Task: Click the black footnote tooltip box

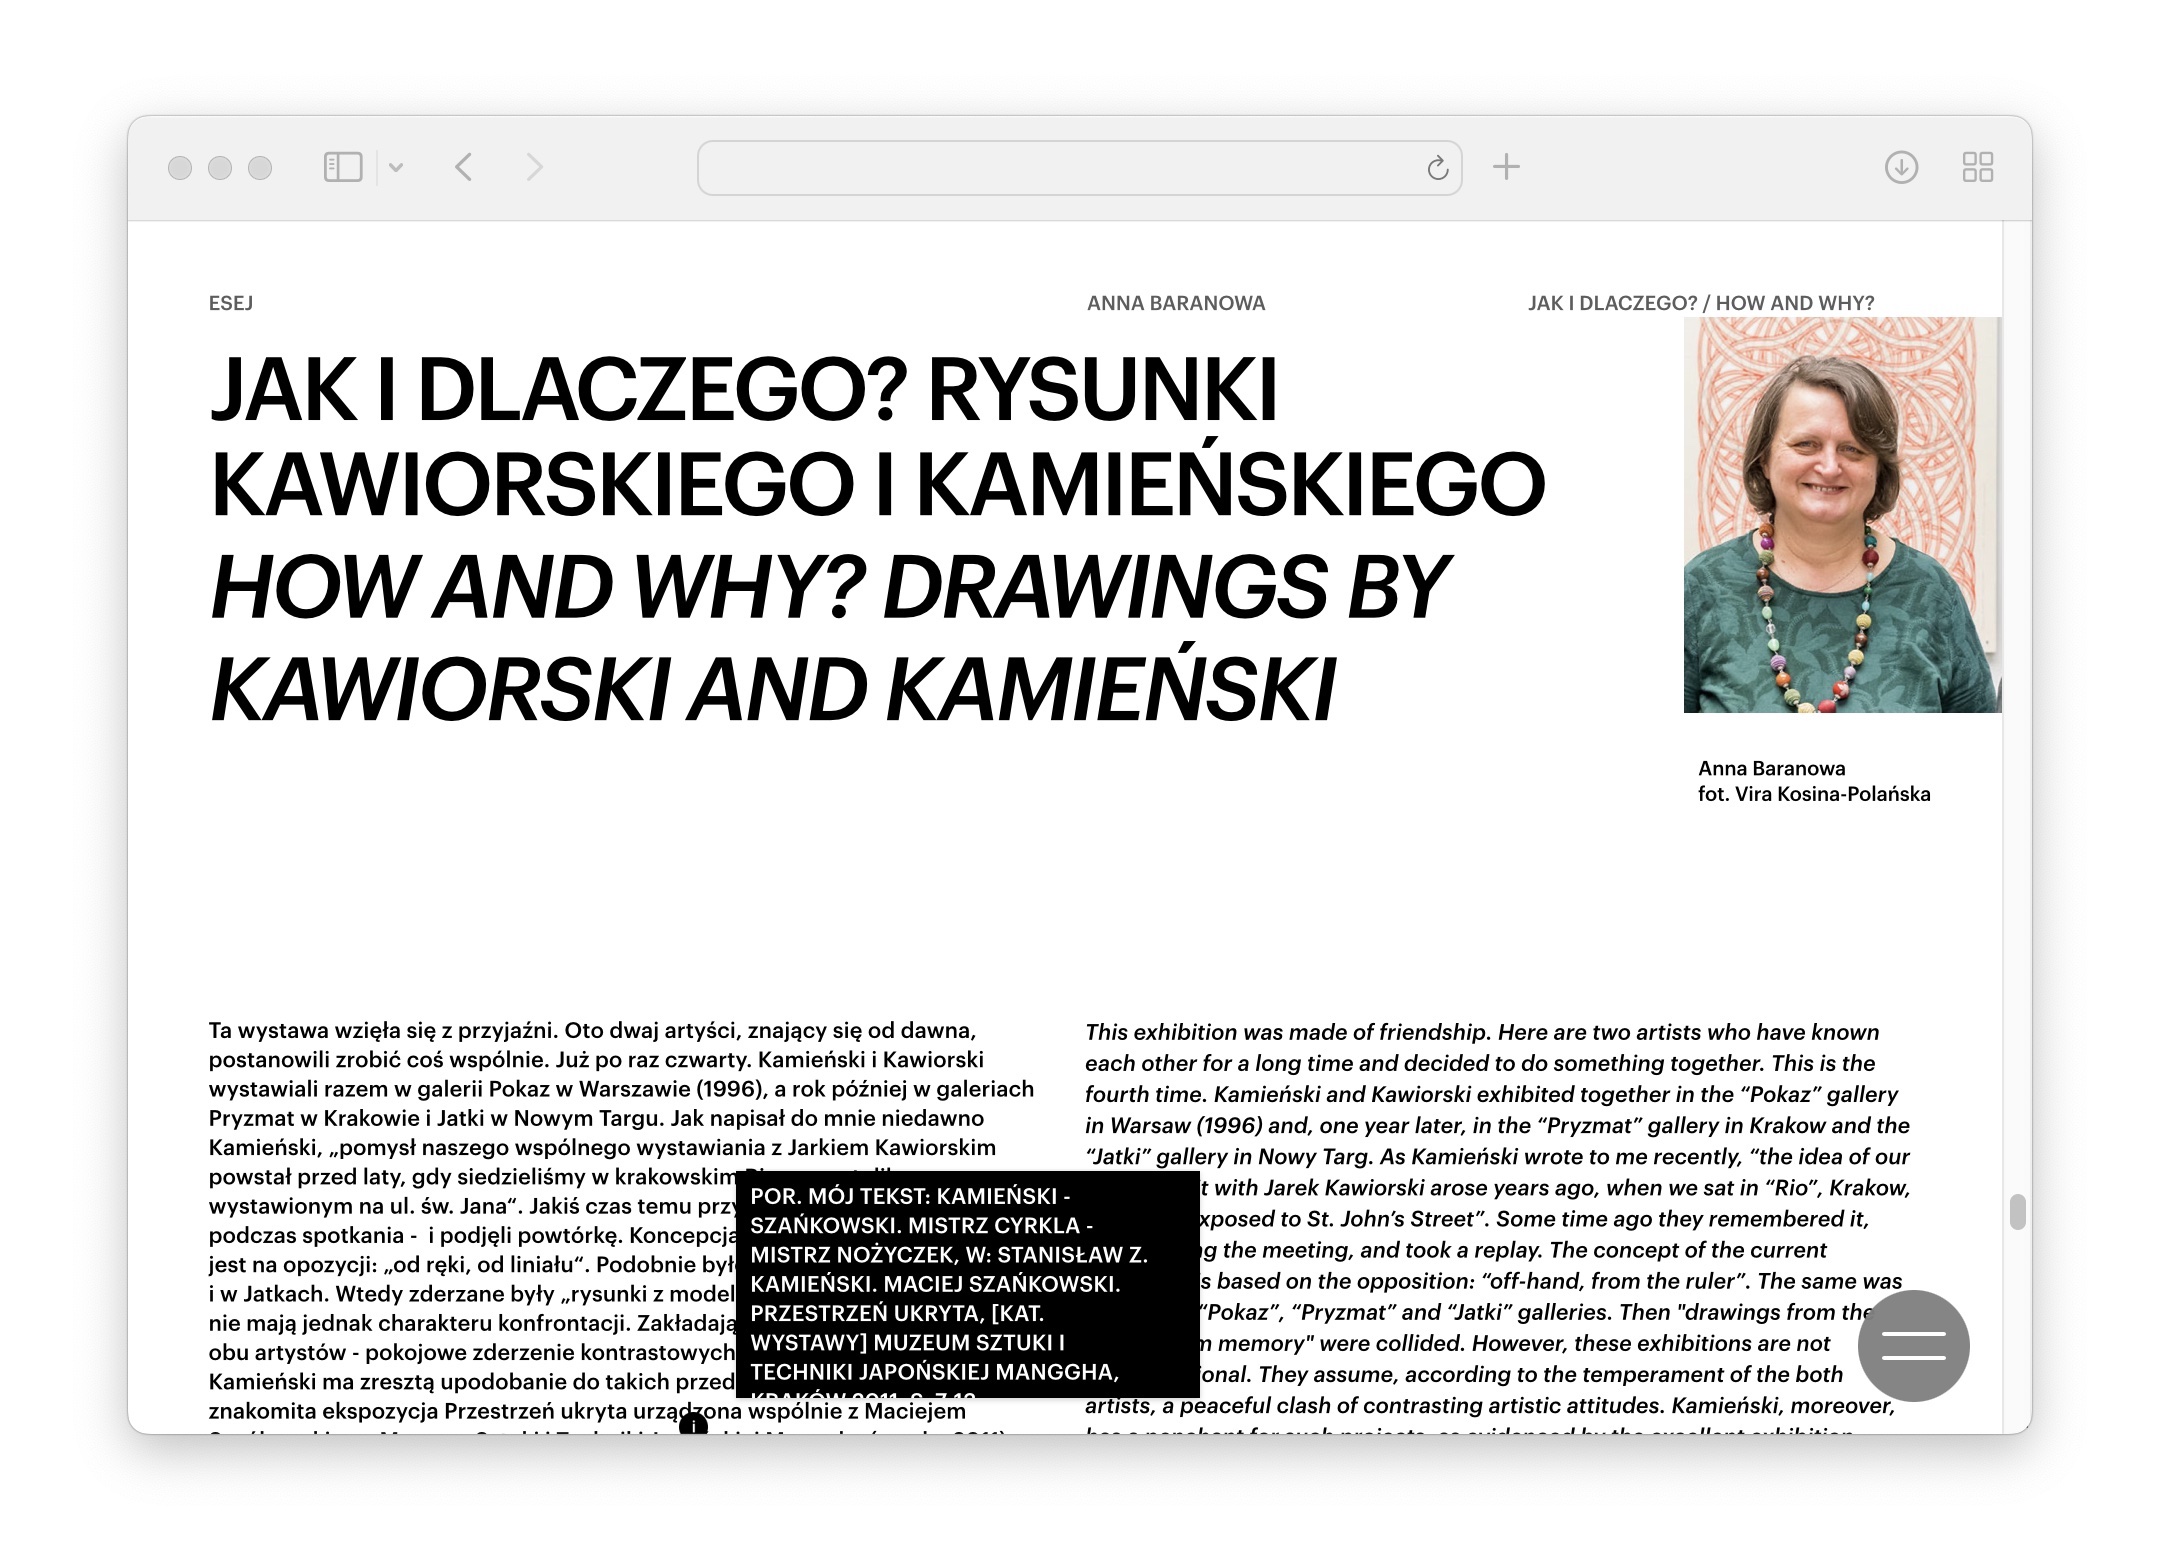Action: (966, 1284)
